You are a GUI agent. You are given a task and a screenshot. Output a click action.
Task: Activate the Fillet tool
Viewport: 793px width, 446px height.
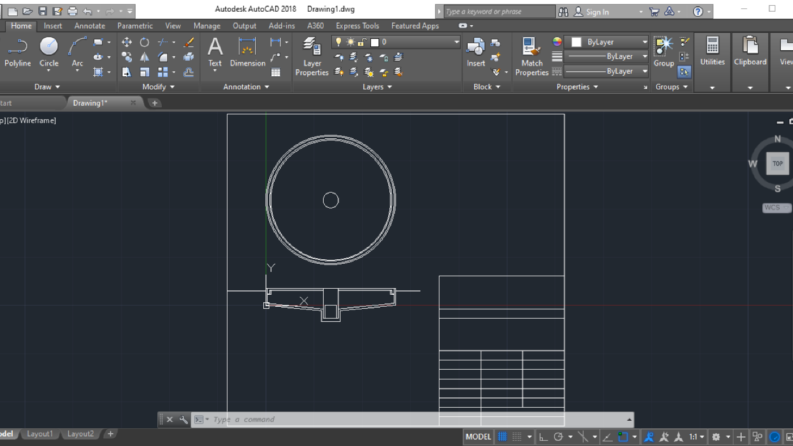coord(162,57)
